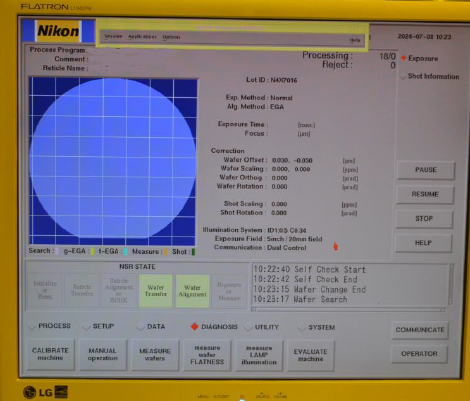Click the Shot legend color swatch

pos(193,252)
